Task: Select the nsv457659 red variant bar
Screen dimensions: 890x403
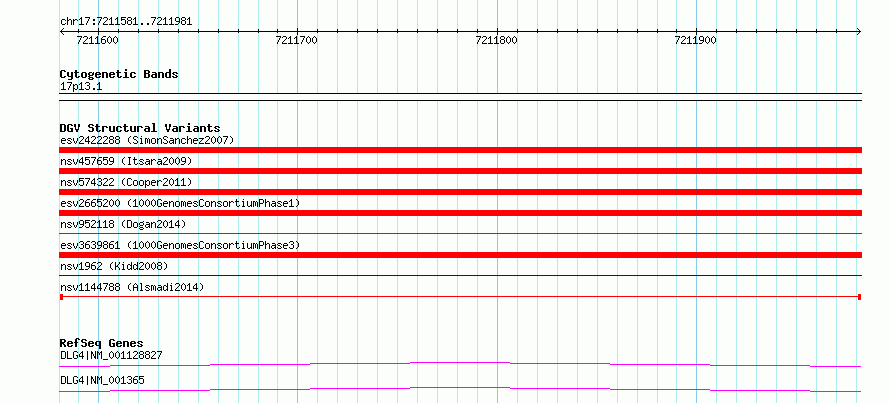Action: pyautogui.click(x=461, y=171)
